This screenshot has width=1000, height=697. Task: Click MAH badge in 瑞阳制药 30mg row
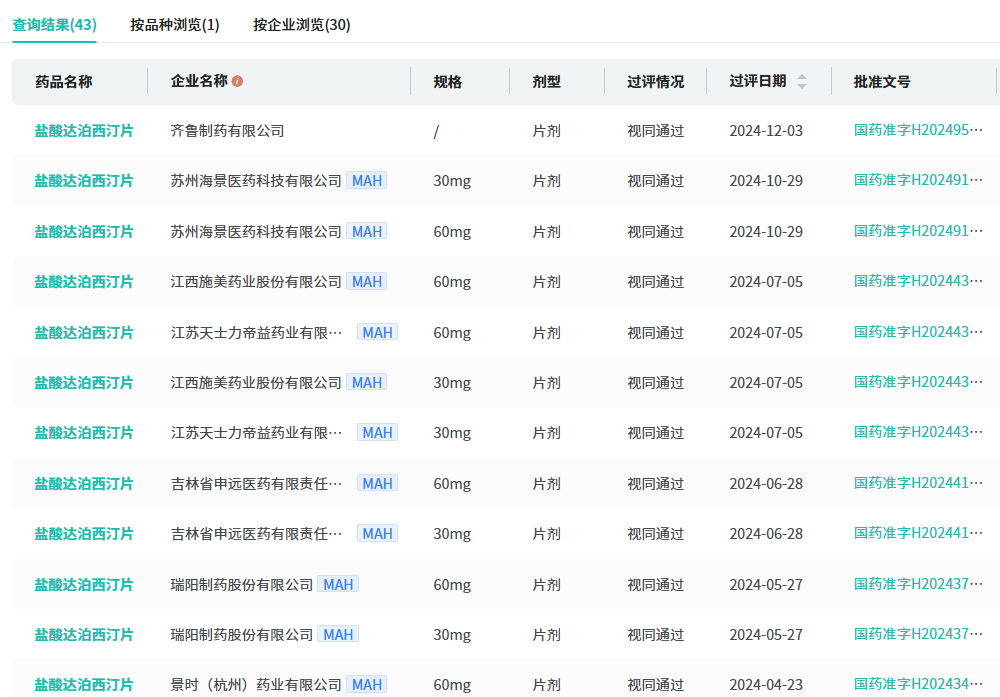pos(338,635)
